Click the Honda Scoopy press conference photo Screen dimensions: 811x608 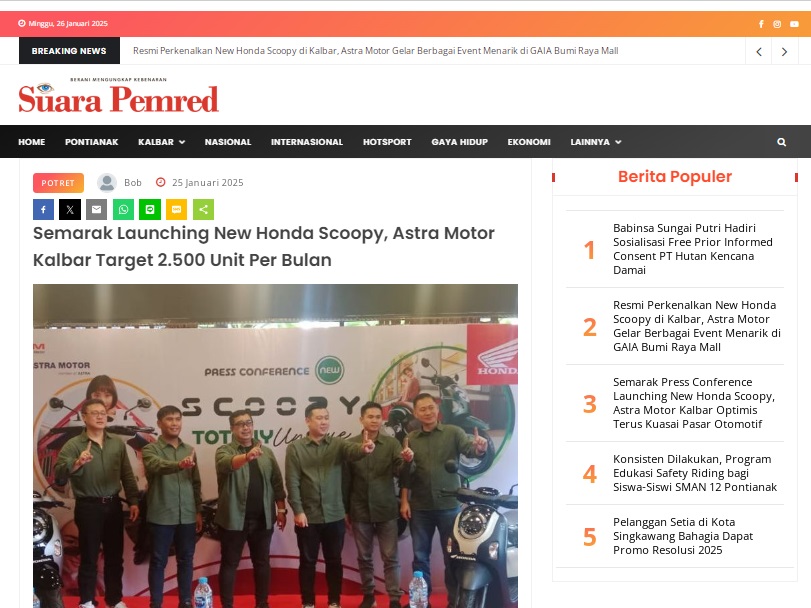(275, 446)
